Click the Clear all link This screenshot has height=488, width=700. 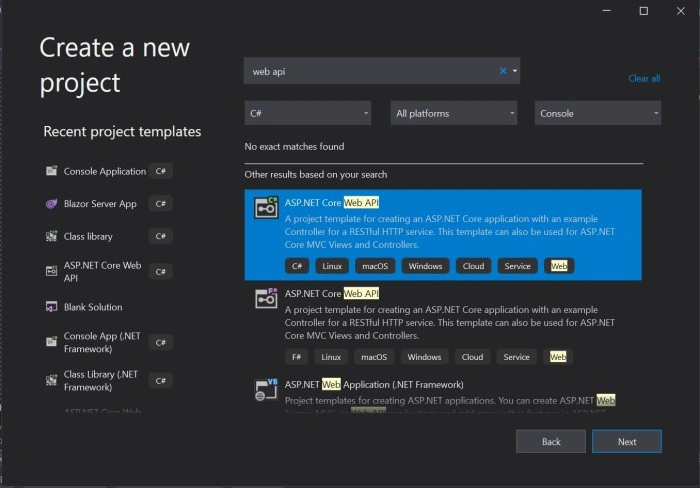tap(644, 79)
